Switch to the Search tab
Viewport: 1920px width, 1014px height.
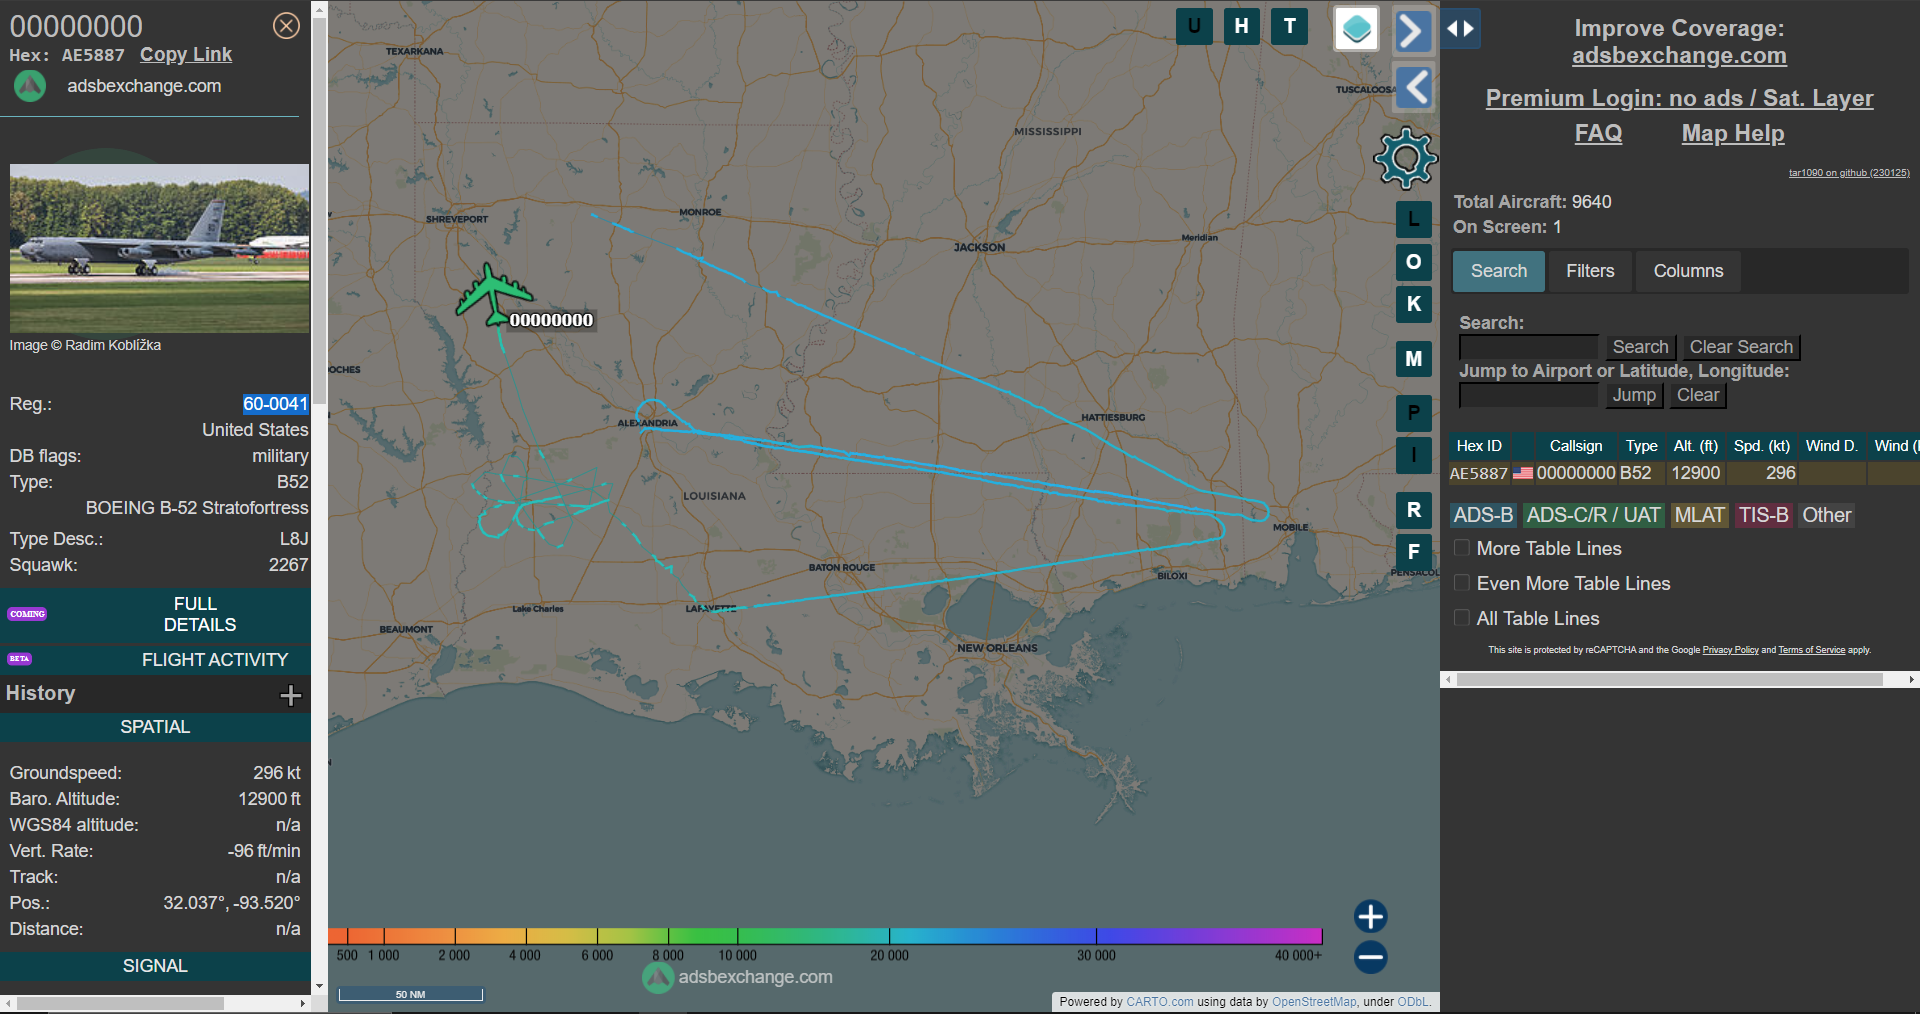tap(1498, 271)
